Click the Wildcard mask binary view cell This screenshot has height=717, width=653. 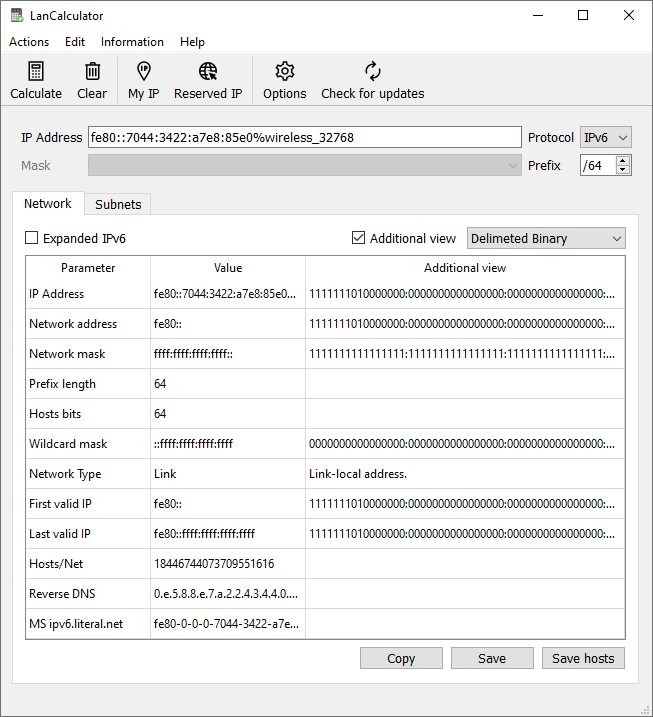tap(465, 444)
